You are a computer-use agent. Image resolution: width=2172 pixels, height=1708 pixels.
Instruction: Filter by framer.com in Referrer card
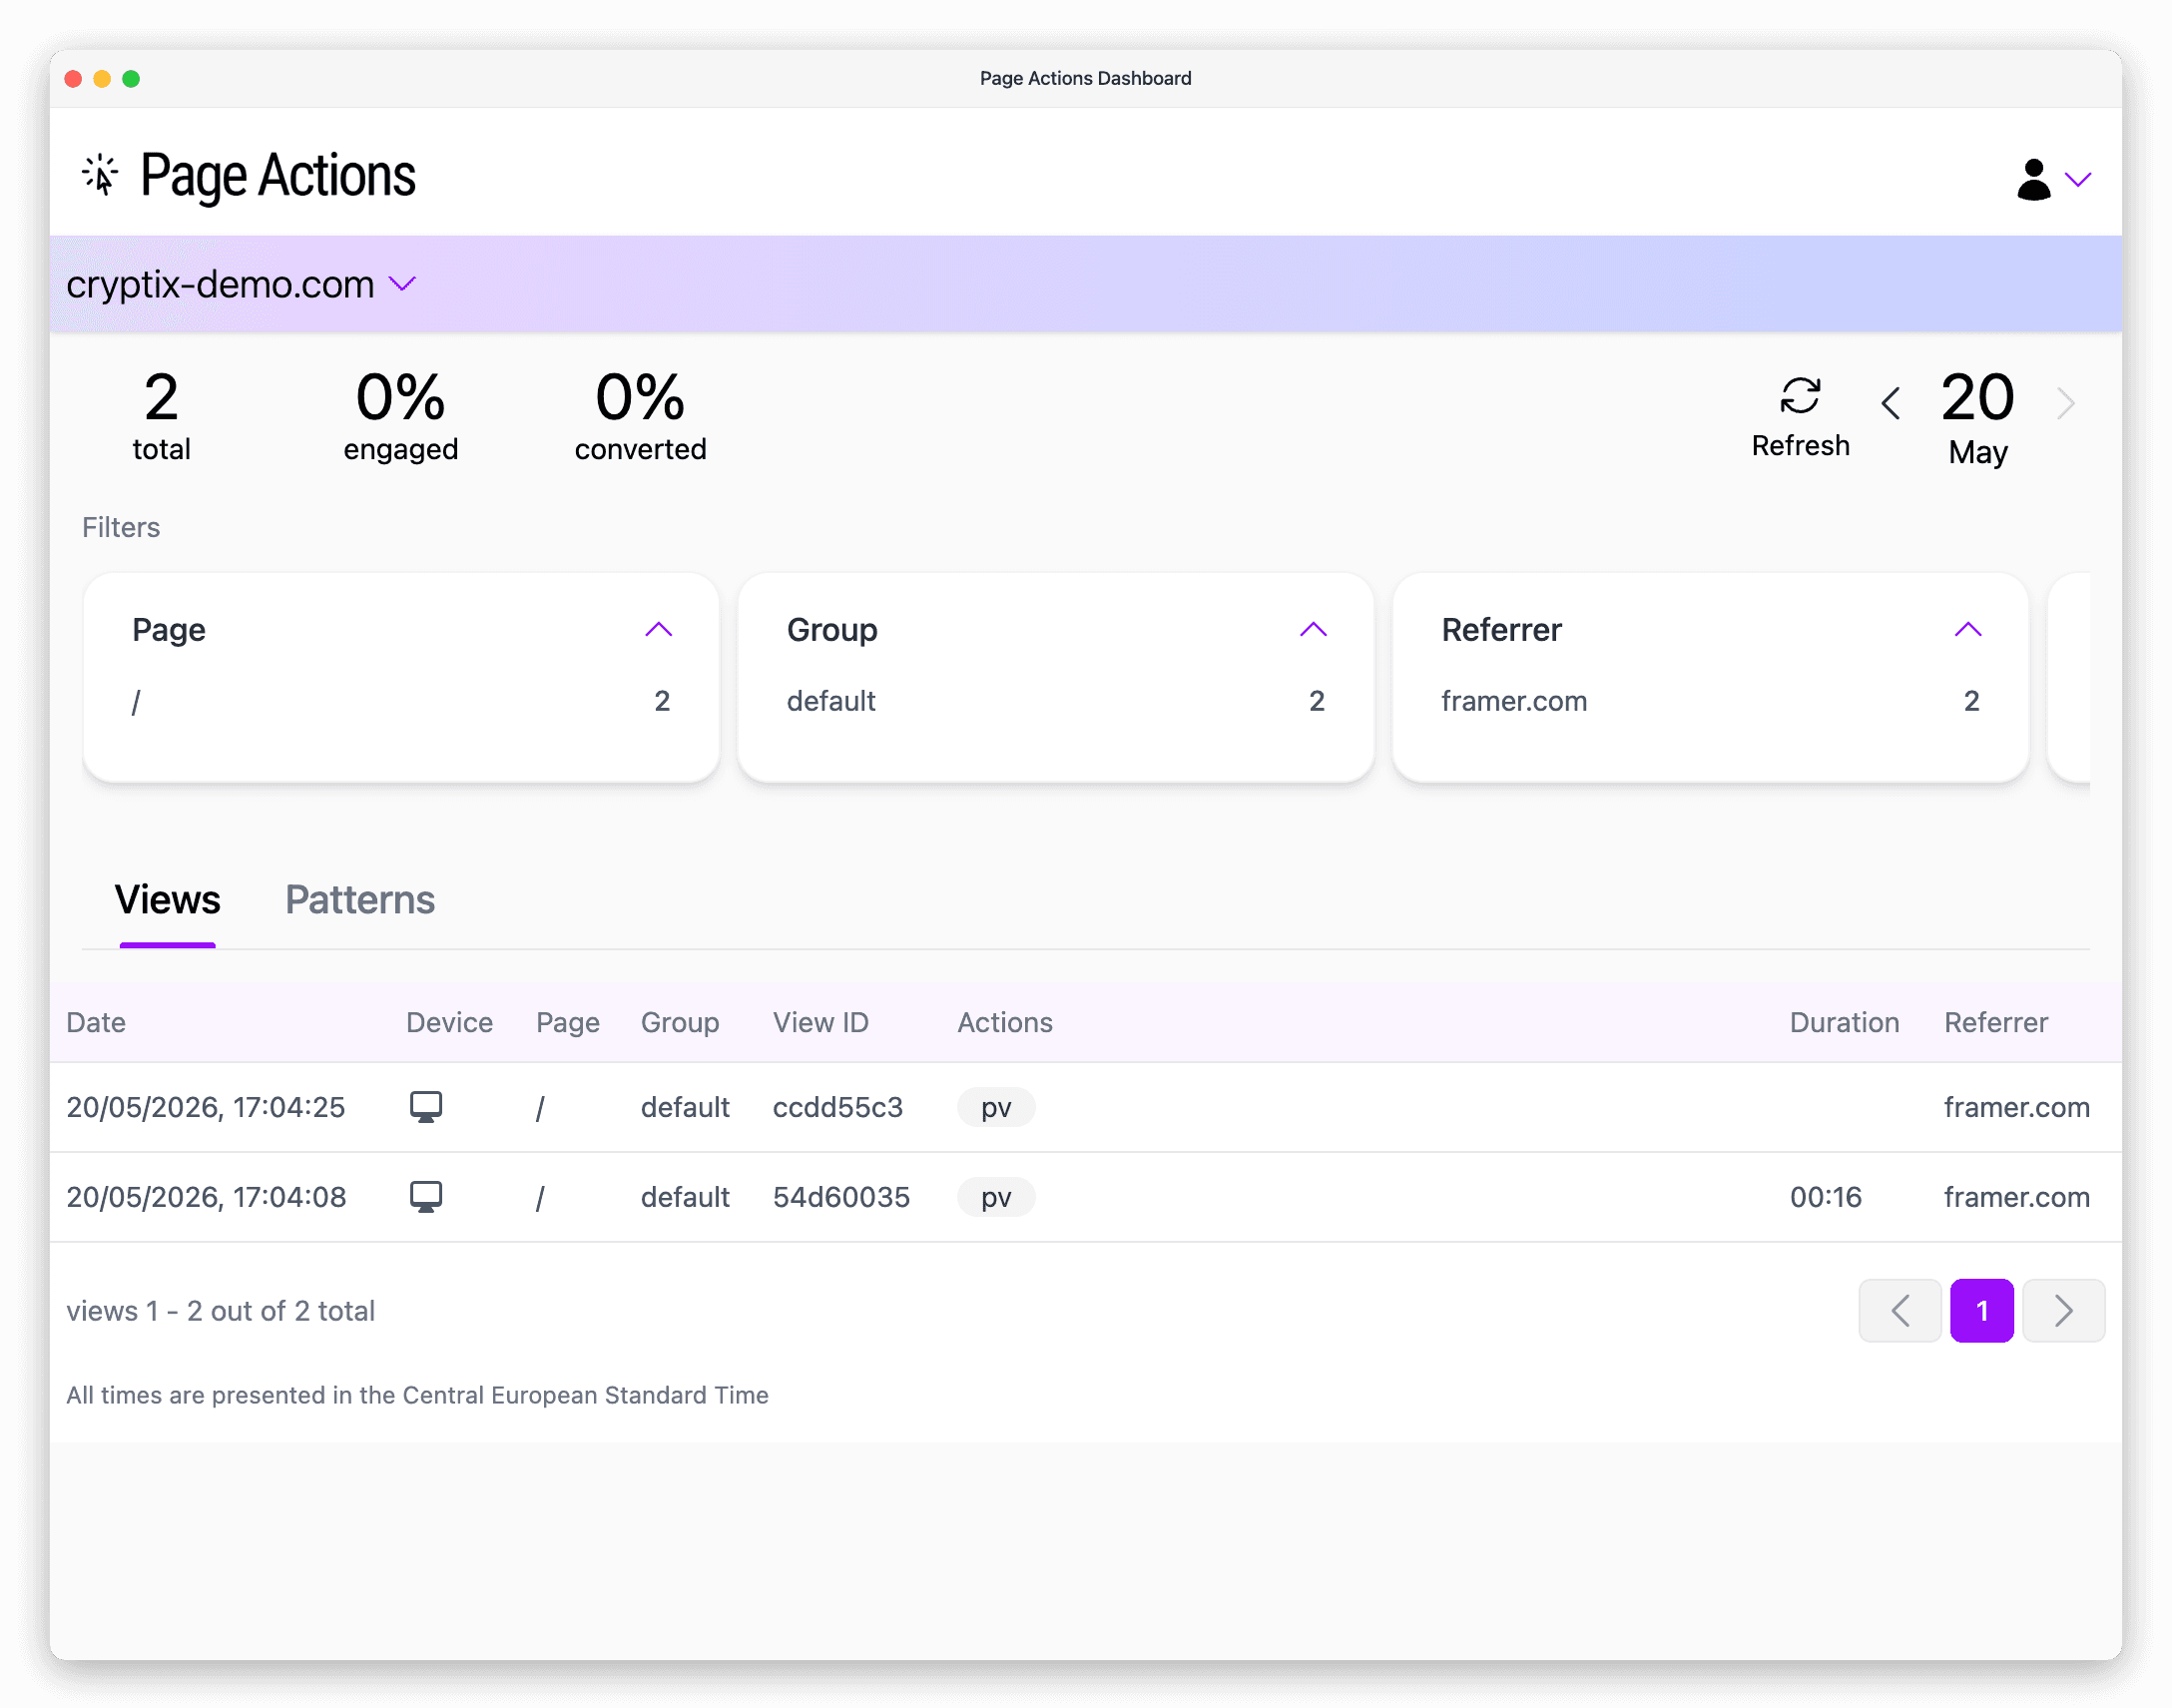tap(1710, 701)
